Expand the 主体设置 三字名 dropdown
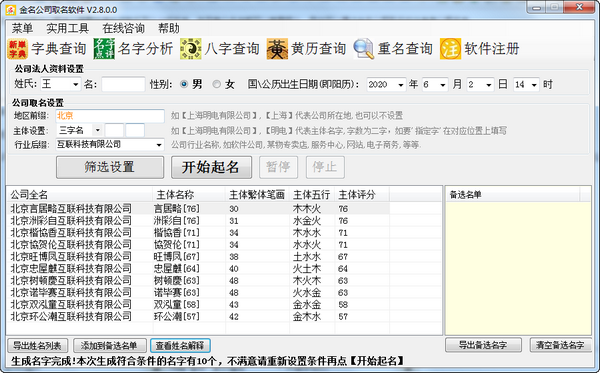600x373 pixels. [x=98, y=130]
